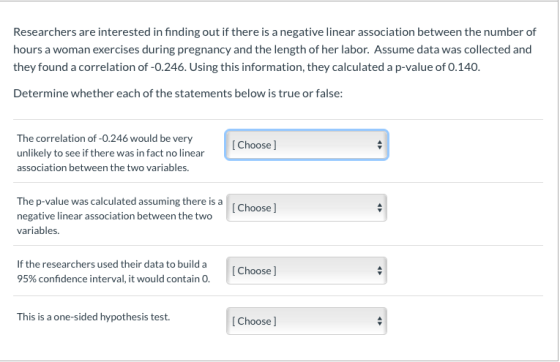The image size is (560, 362).
Task: Click the '95% confidence interval' statement
Action: (x=113, y=271)
